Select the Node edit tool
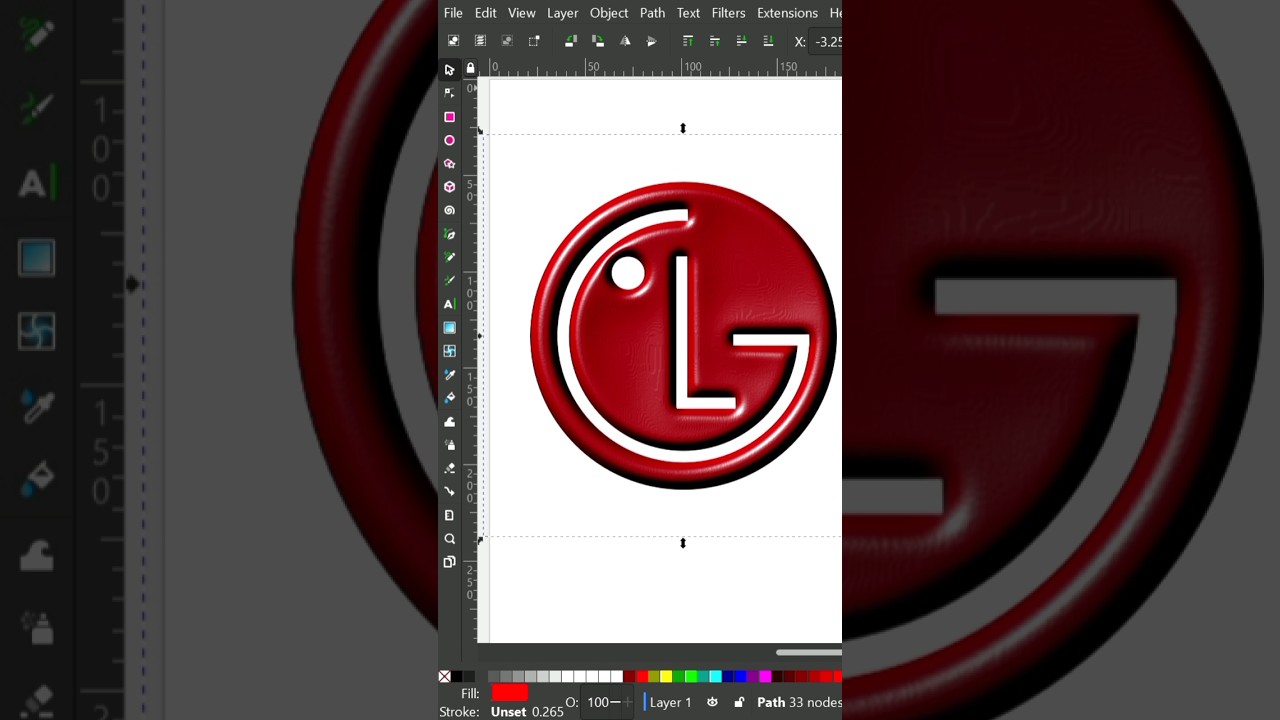Viewport: 1280px width, 720px height. (x=449, y=93)
